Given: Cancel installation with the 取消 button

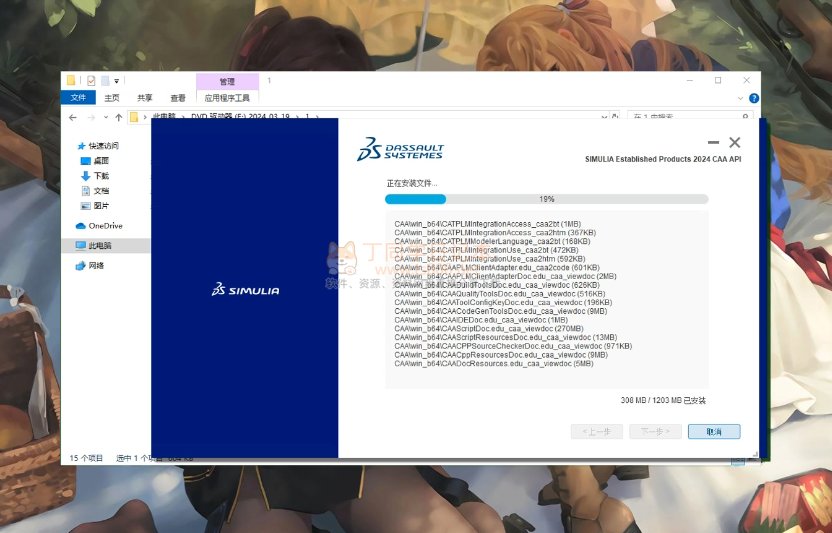Looking at the screenshot, I should pos(714,432).
